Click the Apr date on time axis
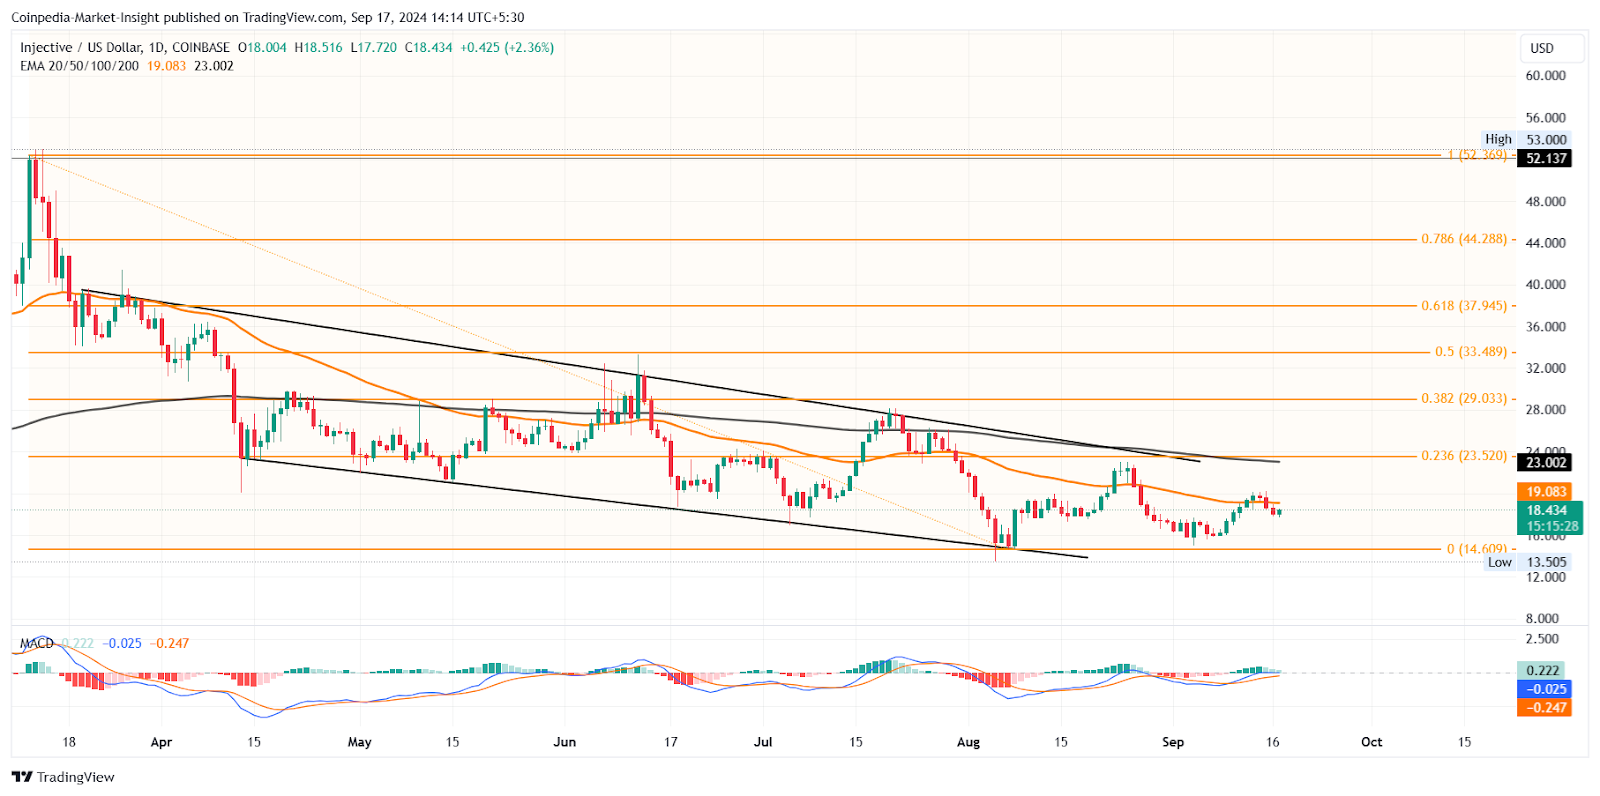This screenshot has height=796, width=1600. (x=161, y=742)
